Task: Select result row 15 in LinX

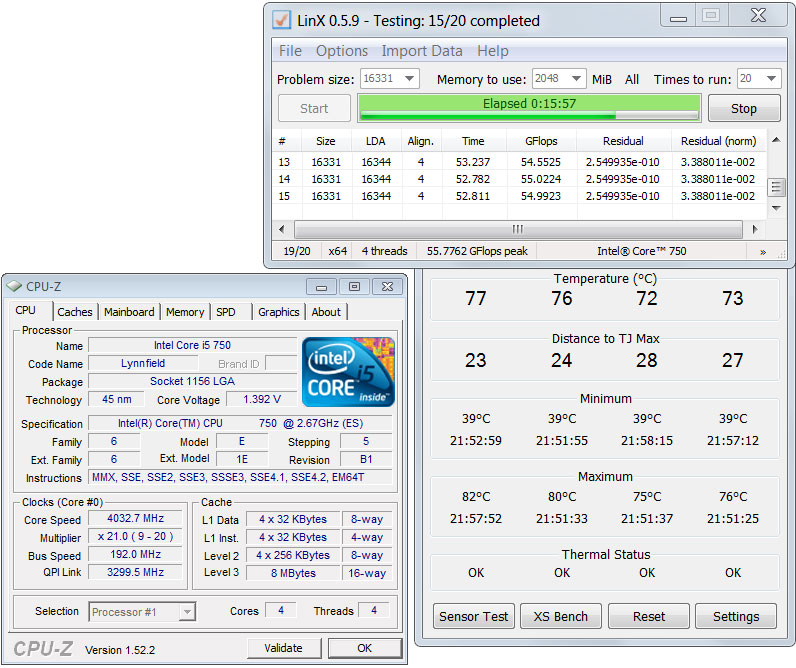Action: pyautogui.click(x=518, y=196)
